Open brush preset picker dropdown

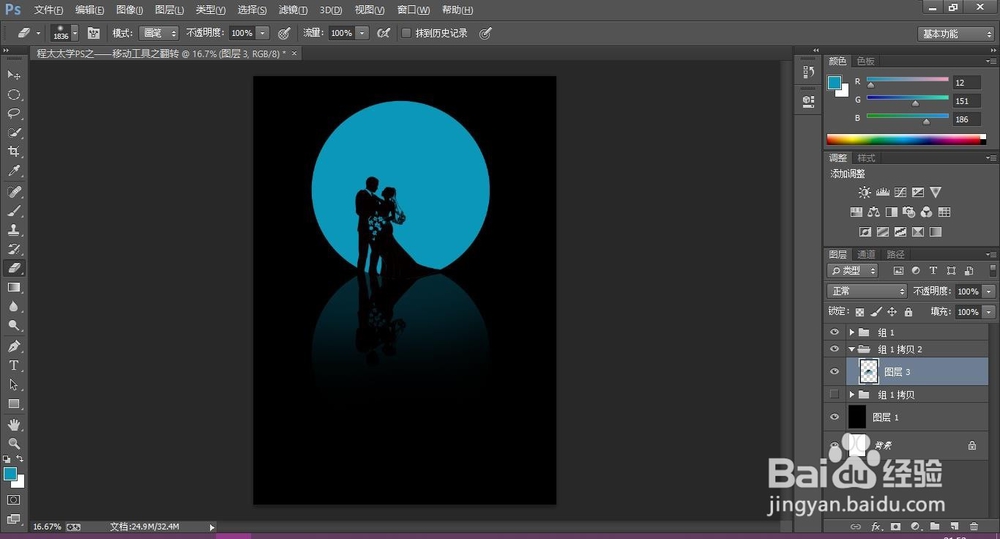(75, 33)
